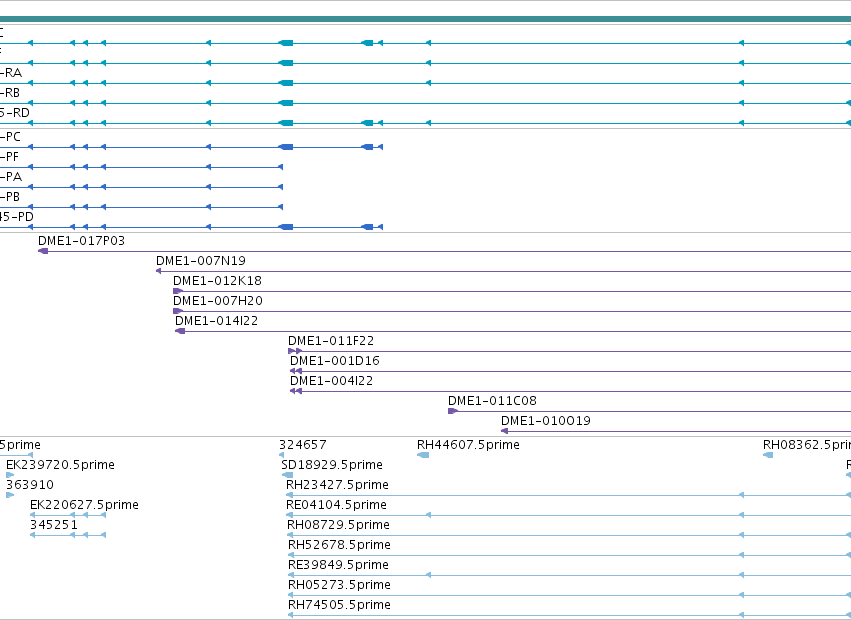Select the DME1-007H20 label
The height and width of the screenshot is (620, 851).
(218, 301)
